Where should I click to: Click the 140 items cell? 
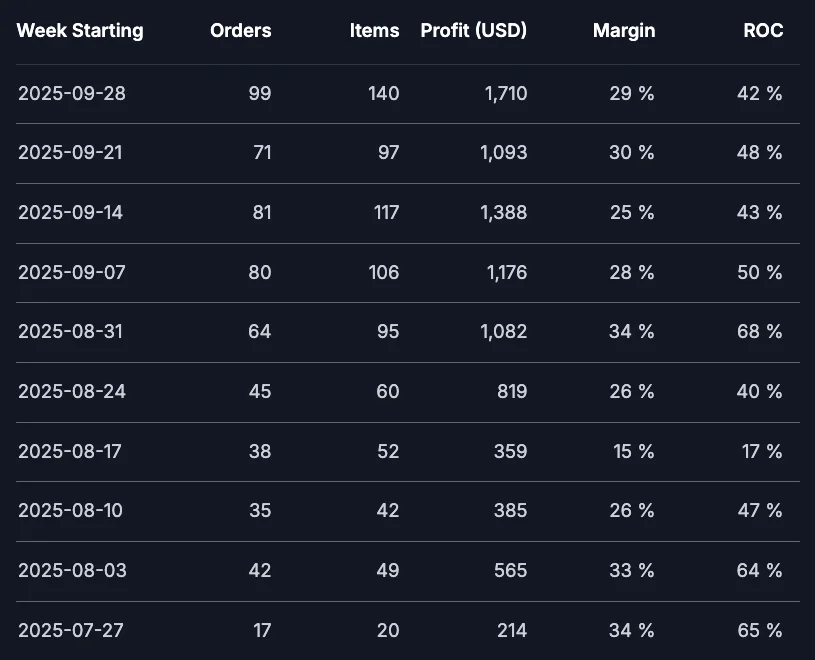[x=382, y=93]
